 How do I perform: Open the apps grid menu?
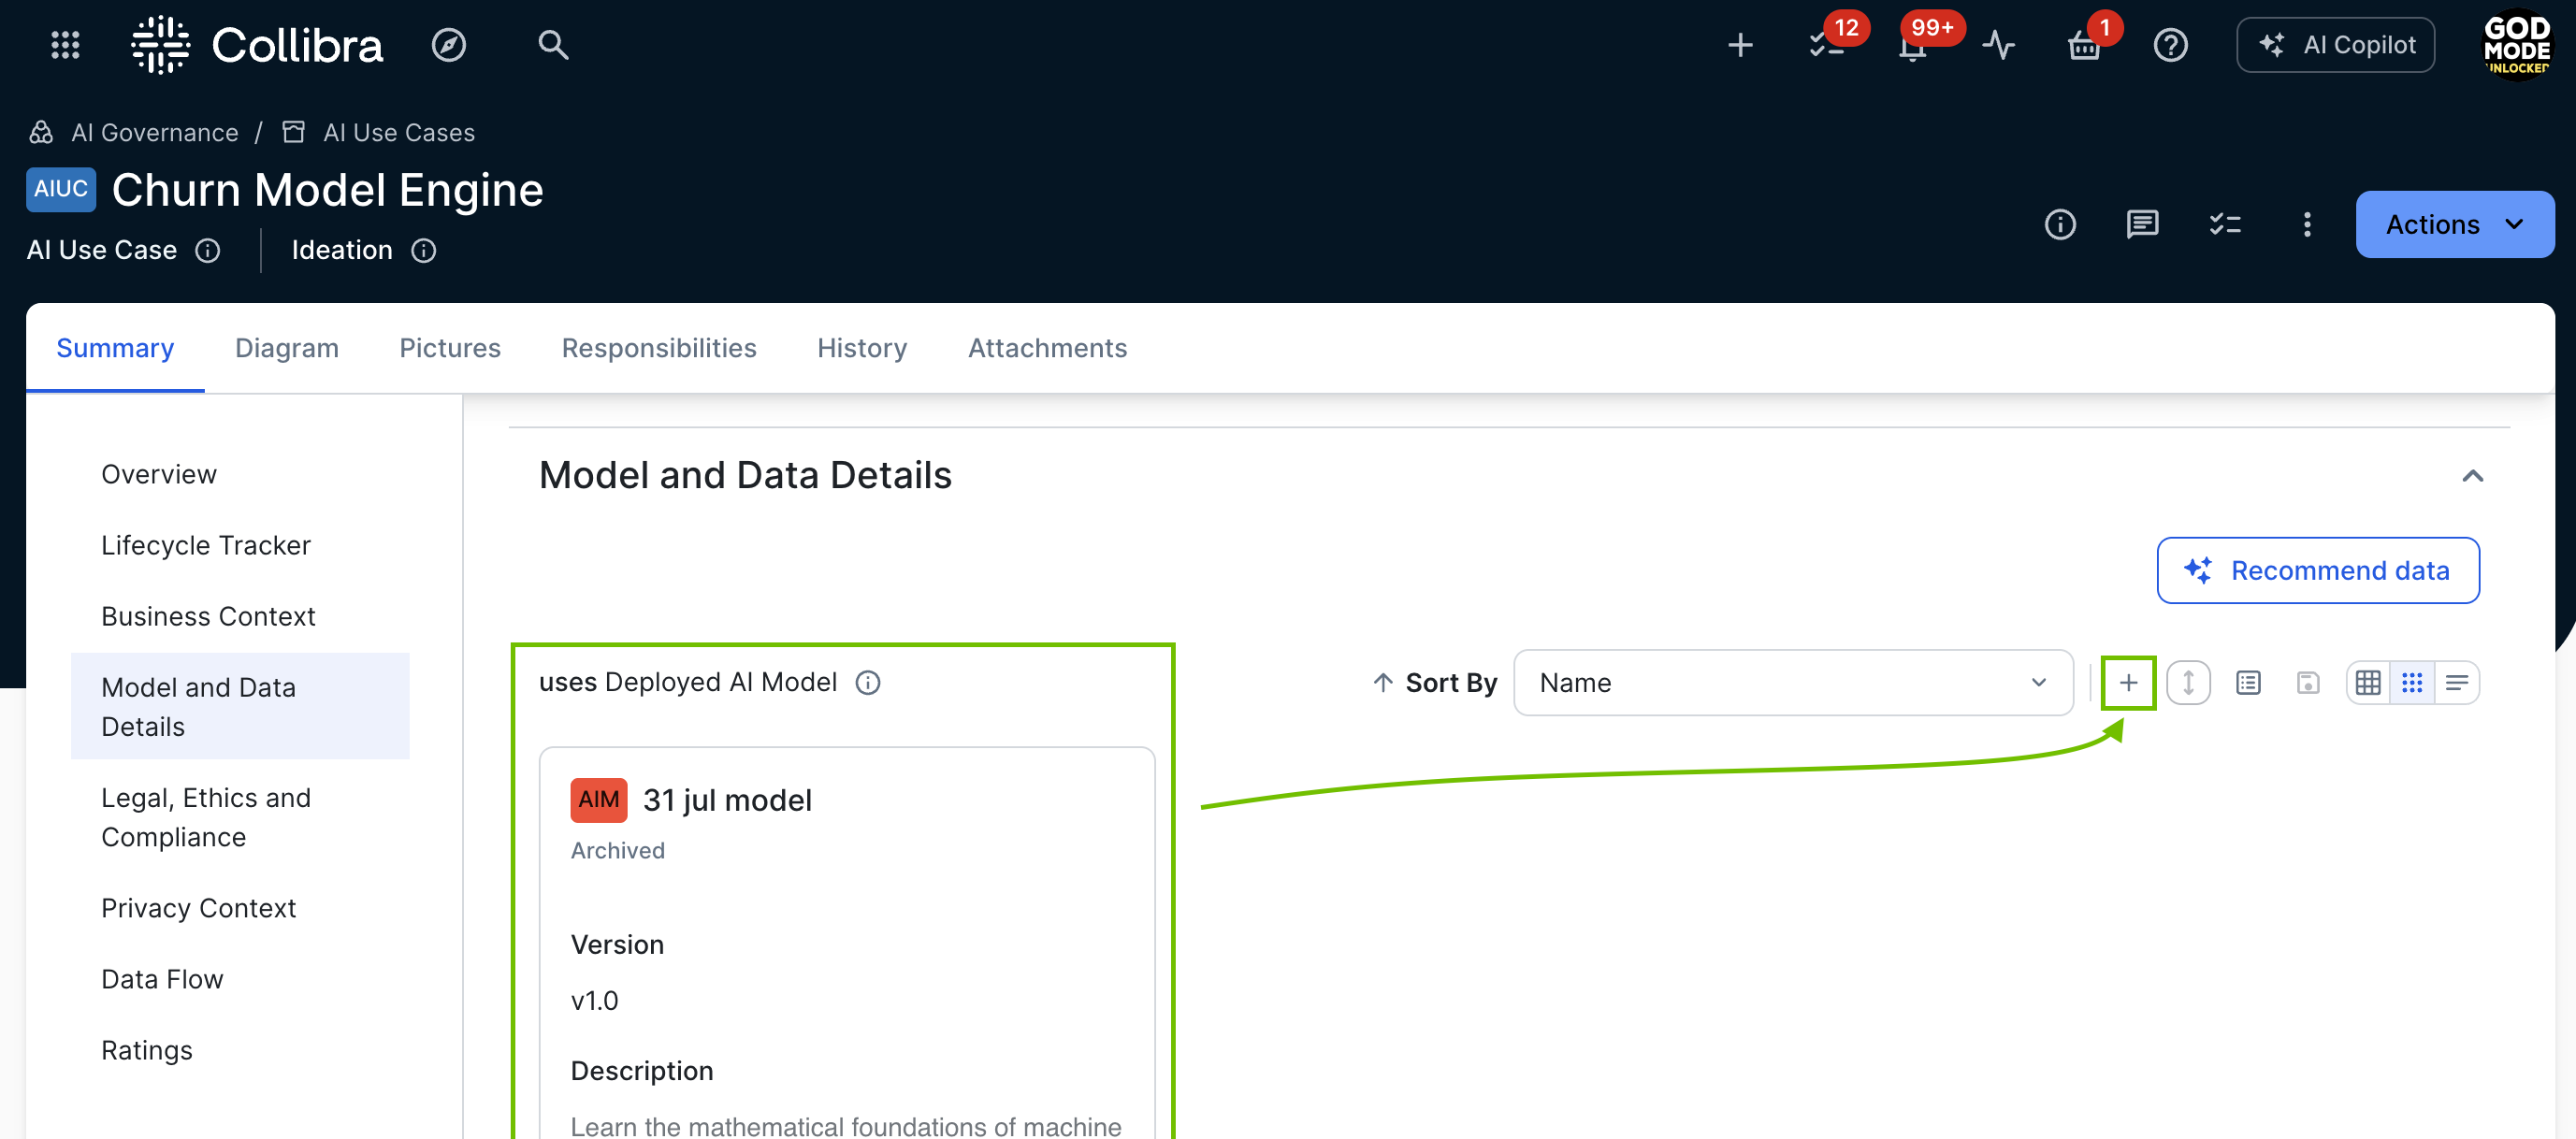pos(65,45)
